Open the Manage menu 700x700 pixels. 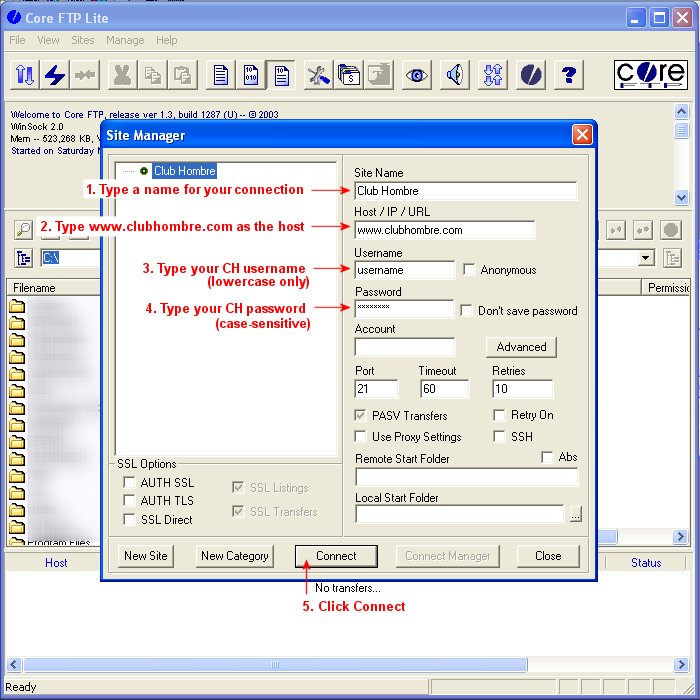(125, 40)
